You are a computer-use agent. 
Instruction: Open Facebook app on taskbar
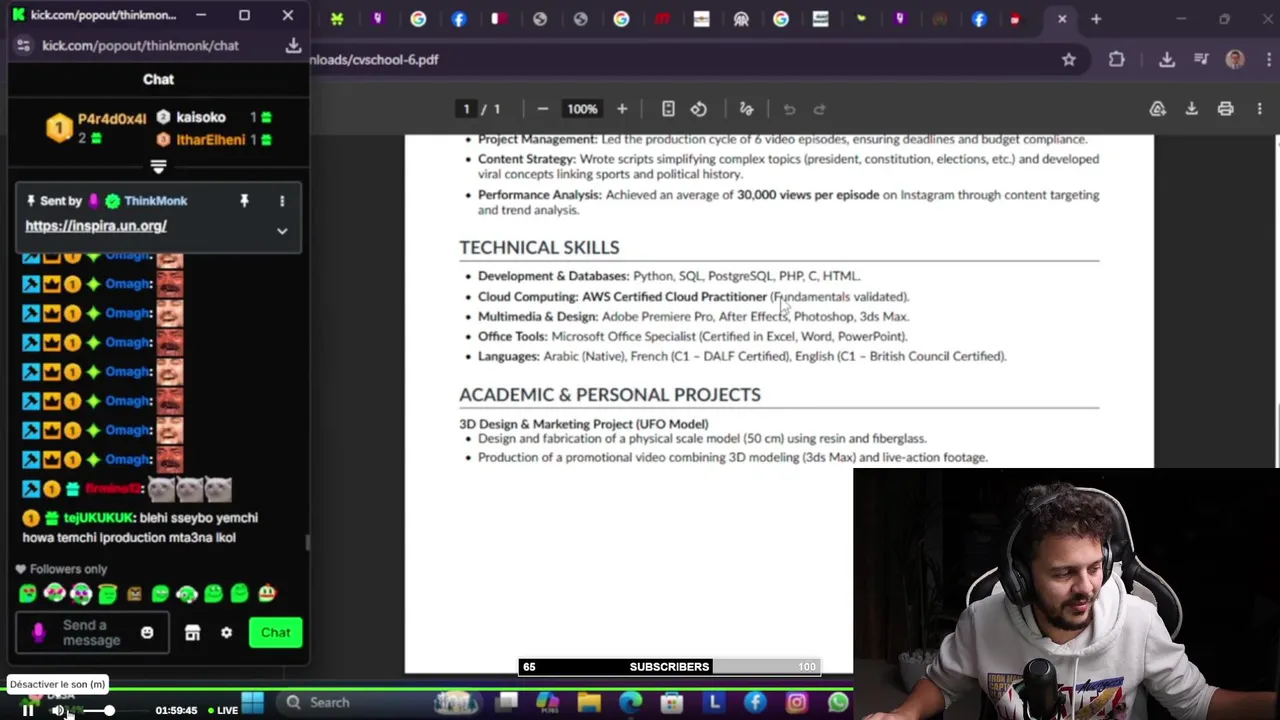click(755, 703)
